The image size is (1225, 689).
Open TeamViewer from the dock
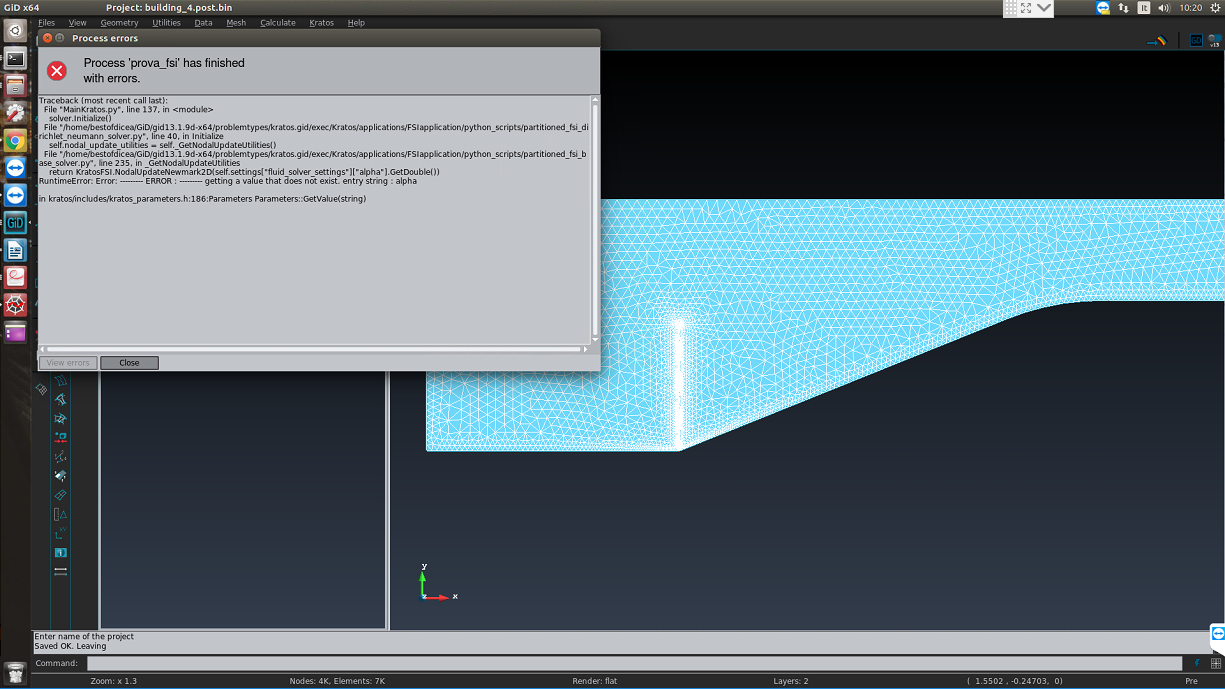tap(14, 167)
